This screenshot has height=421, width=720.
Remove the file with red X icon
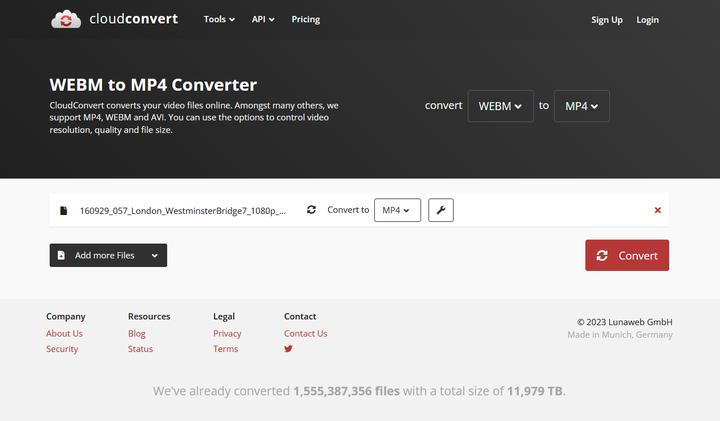click(657, 210)
